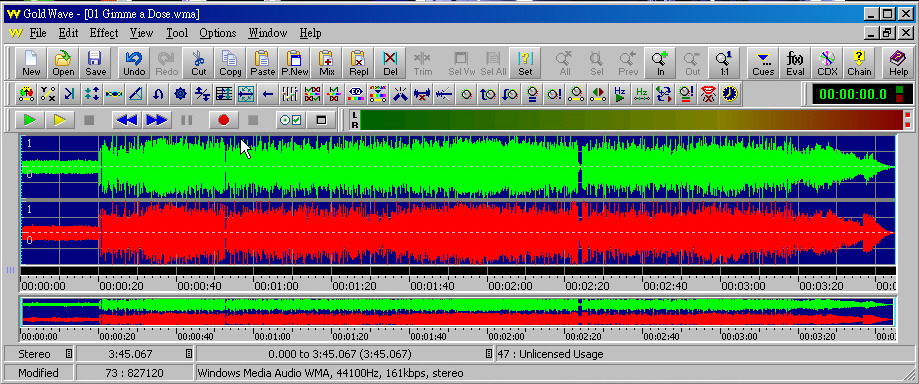This screenshot has height=384, width=919.
Task: Play with the green play button
Action: 29,120
